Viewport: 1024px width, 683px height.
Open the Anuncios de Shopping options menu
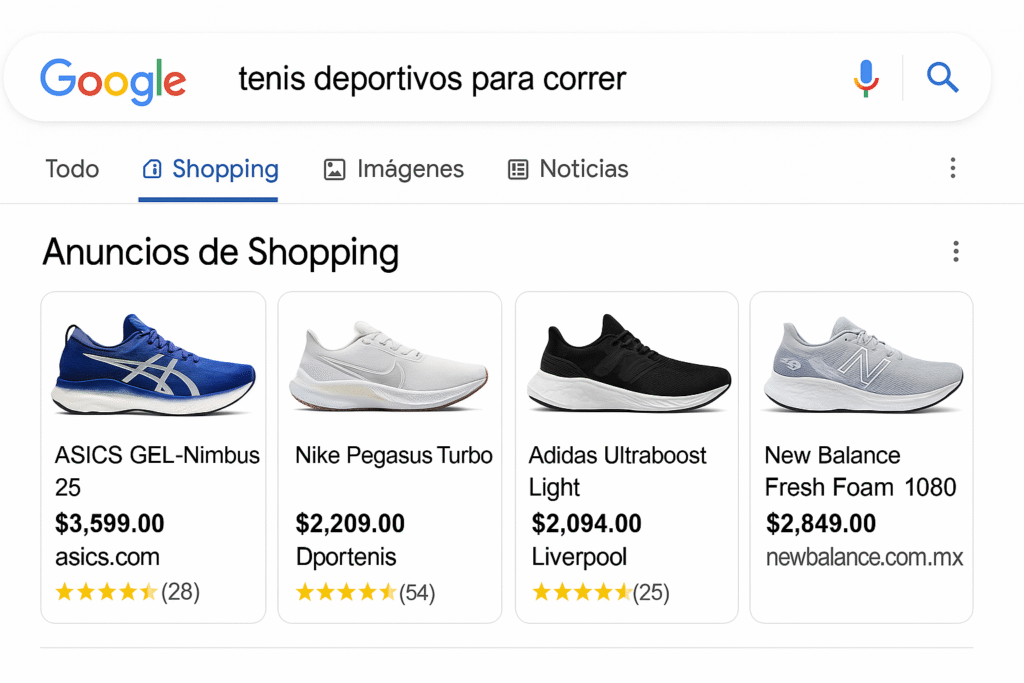point(956,252)
